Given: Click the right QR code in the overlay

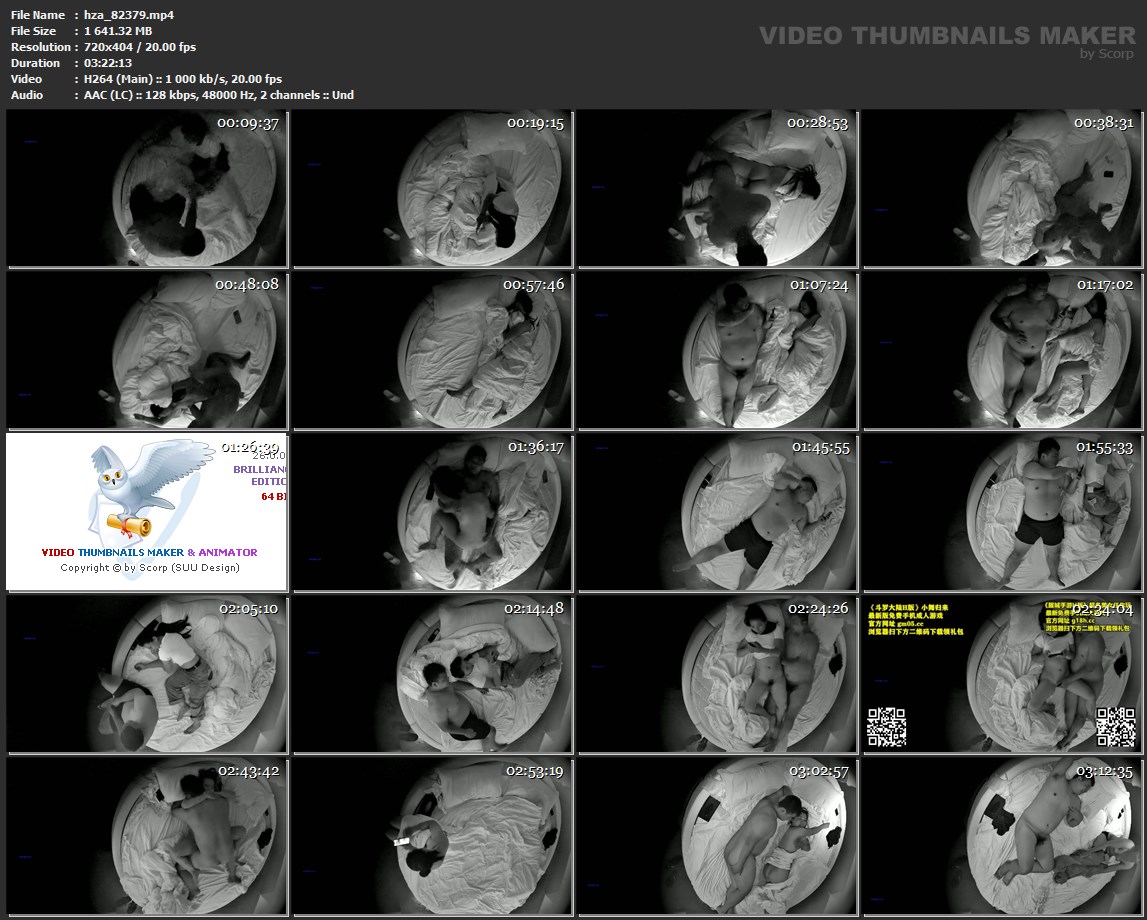Looking at the screenshot, I should [1115, 727].
